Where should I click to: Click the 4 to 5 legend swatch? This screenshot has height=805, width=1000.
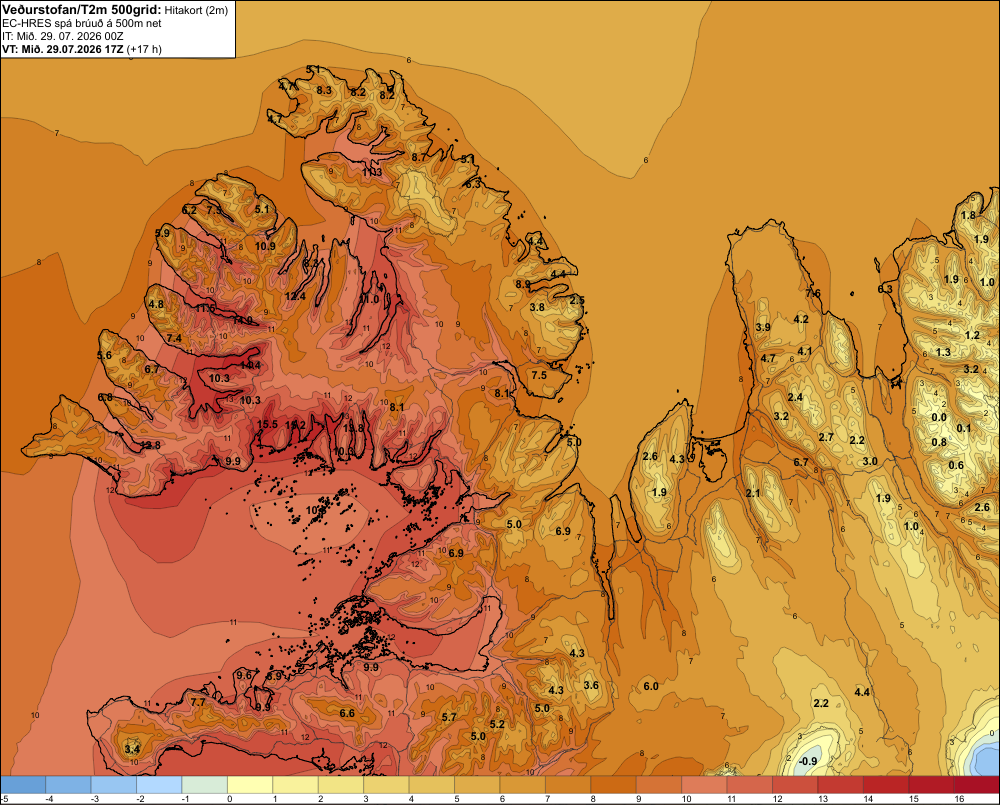[432, 784]
